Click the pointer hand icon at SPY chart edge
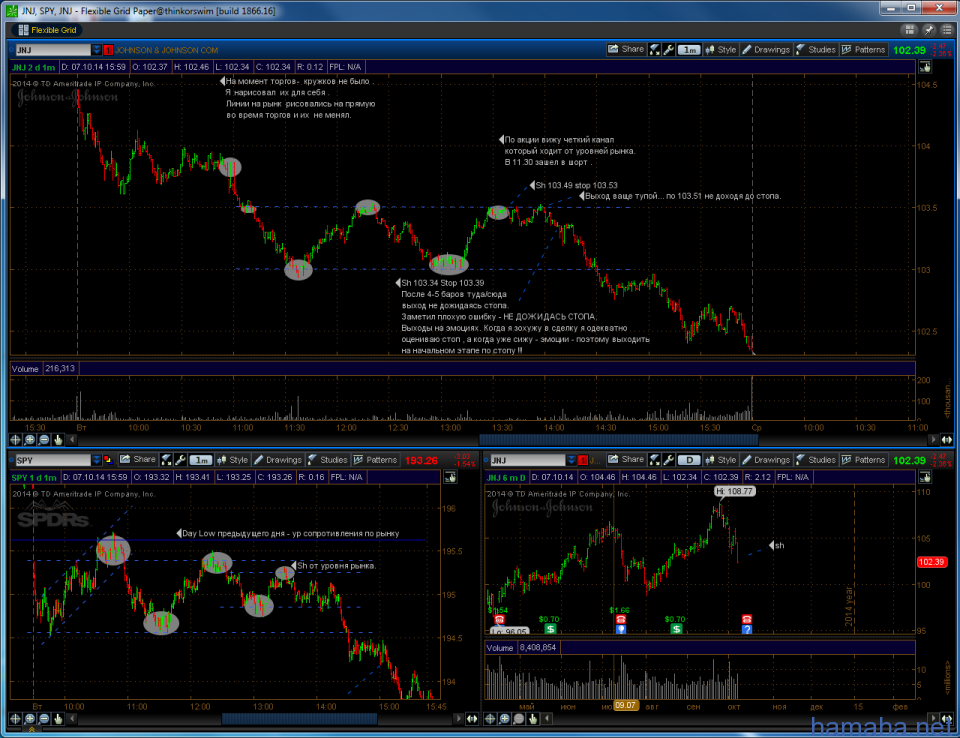The width and height of the screenshot is (960, 738). click(450, 477)
